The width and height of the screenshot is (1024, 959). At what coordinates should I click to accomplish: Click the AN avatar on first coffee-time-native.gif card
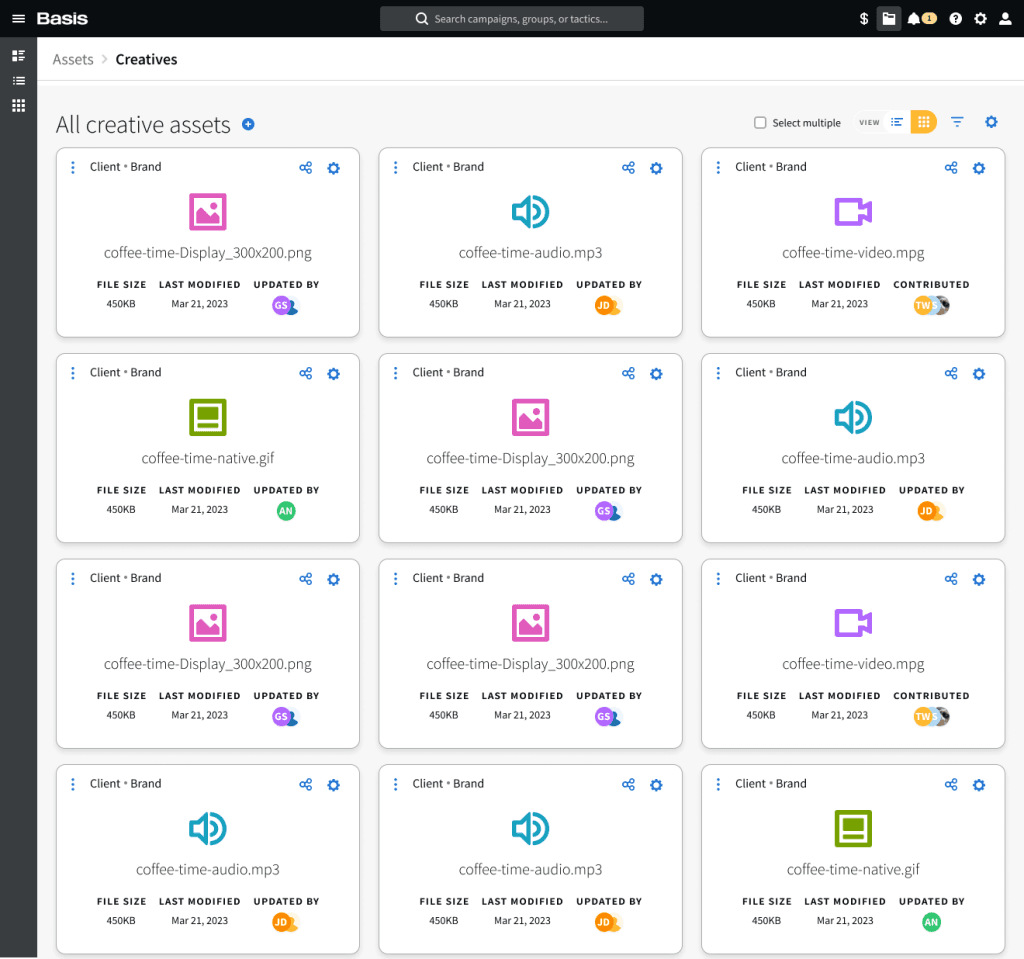(286, 511)
